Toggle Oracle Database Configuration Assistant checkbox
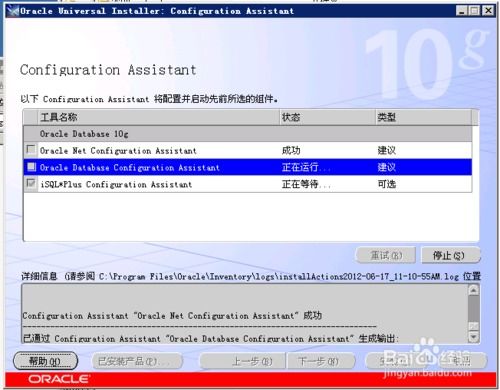 pyautogui.click(x=31, y=166)
